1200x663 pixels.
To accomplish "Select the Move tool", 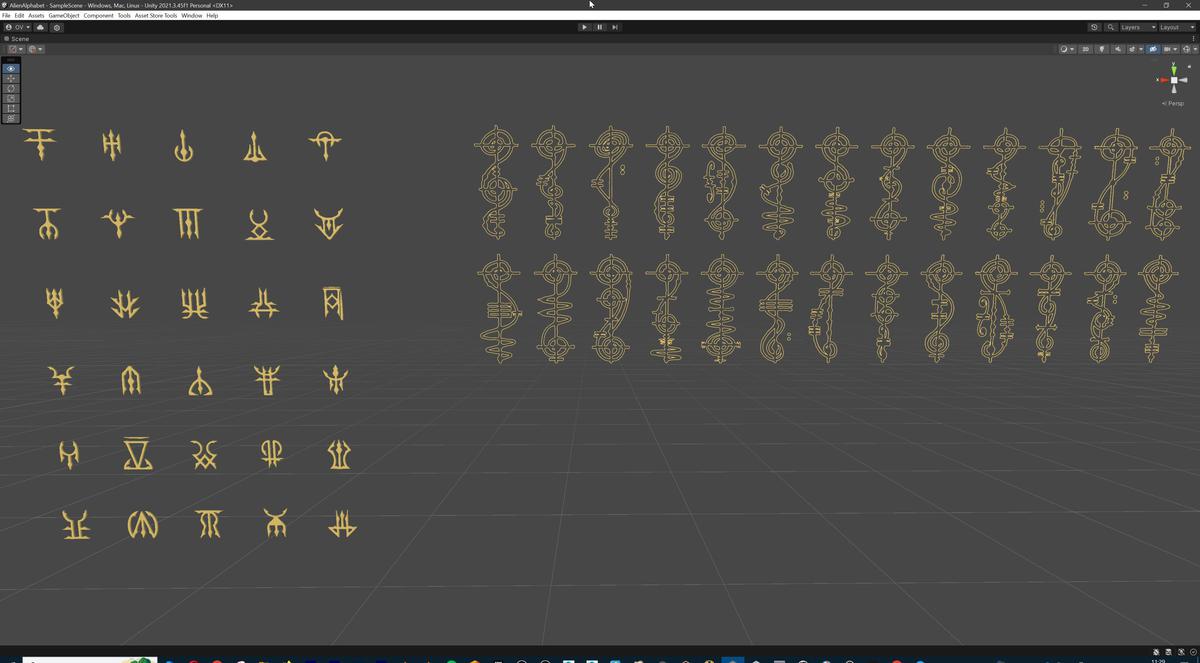I will (x=10, y=78).
